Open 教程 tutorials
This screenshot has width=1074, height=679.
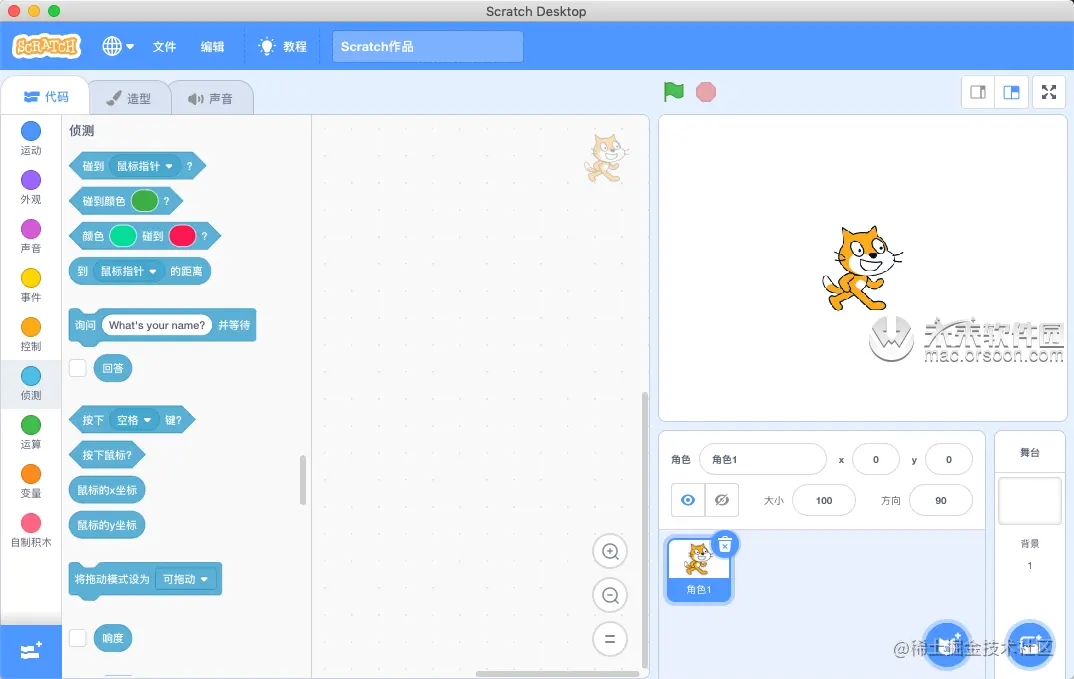[282, 47]
